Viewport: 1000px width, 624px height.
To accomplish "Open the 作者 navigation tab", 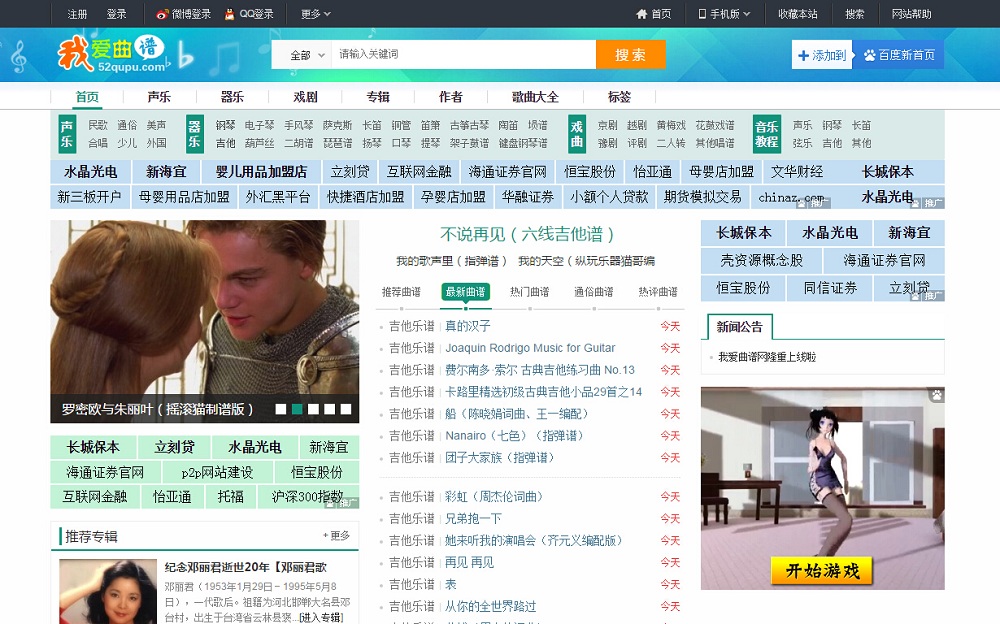I will tap(451, 97).
